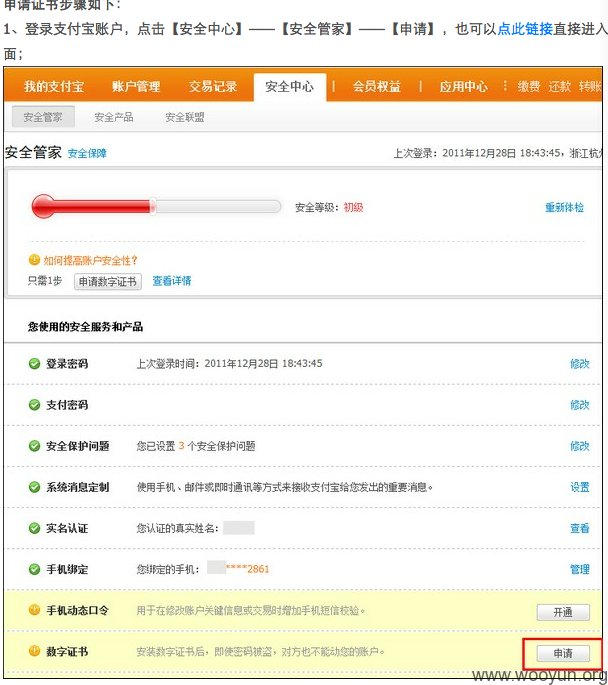This screenshot has width=608, height=685.
Task: Open the 我的支付宝 tab
Action: click(x=54, y=86)
